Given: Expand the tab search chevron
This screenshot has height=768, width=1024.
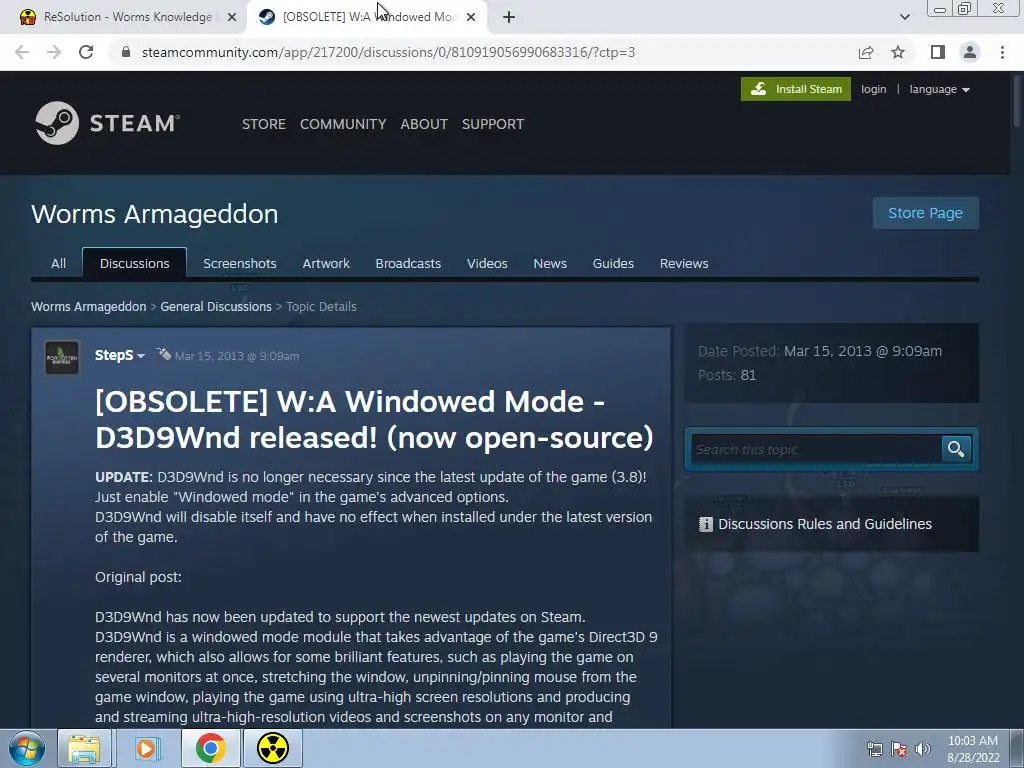Looking at the screenshot, I should [904, 17].
